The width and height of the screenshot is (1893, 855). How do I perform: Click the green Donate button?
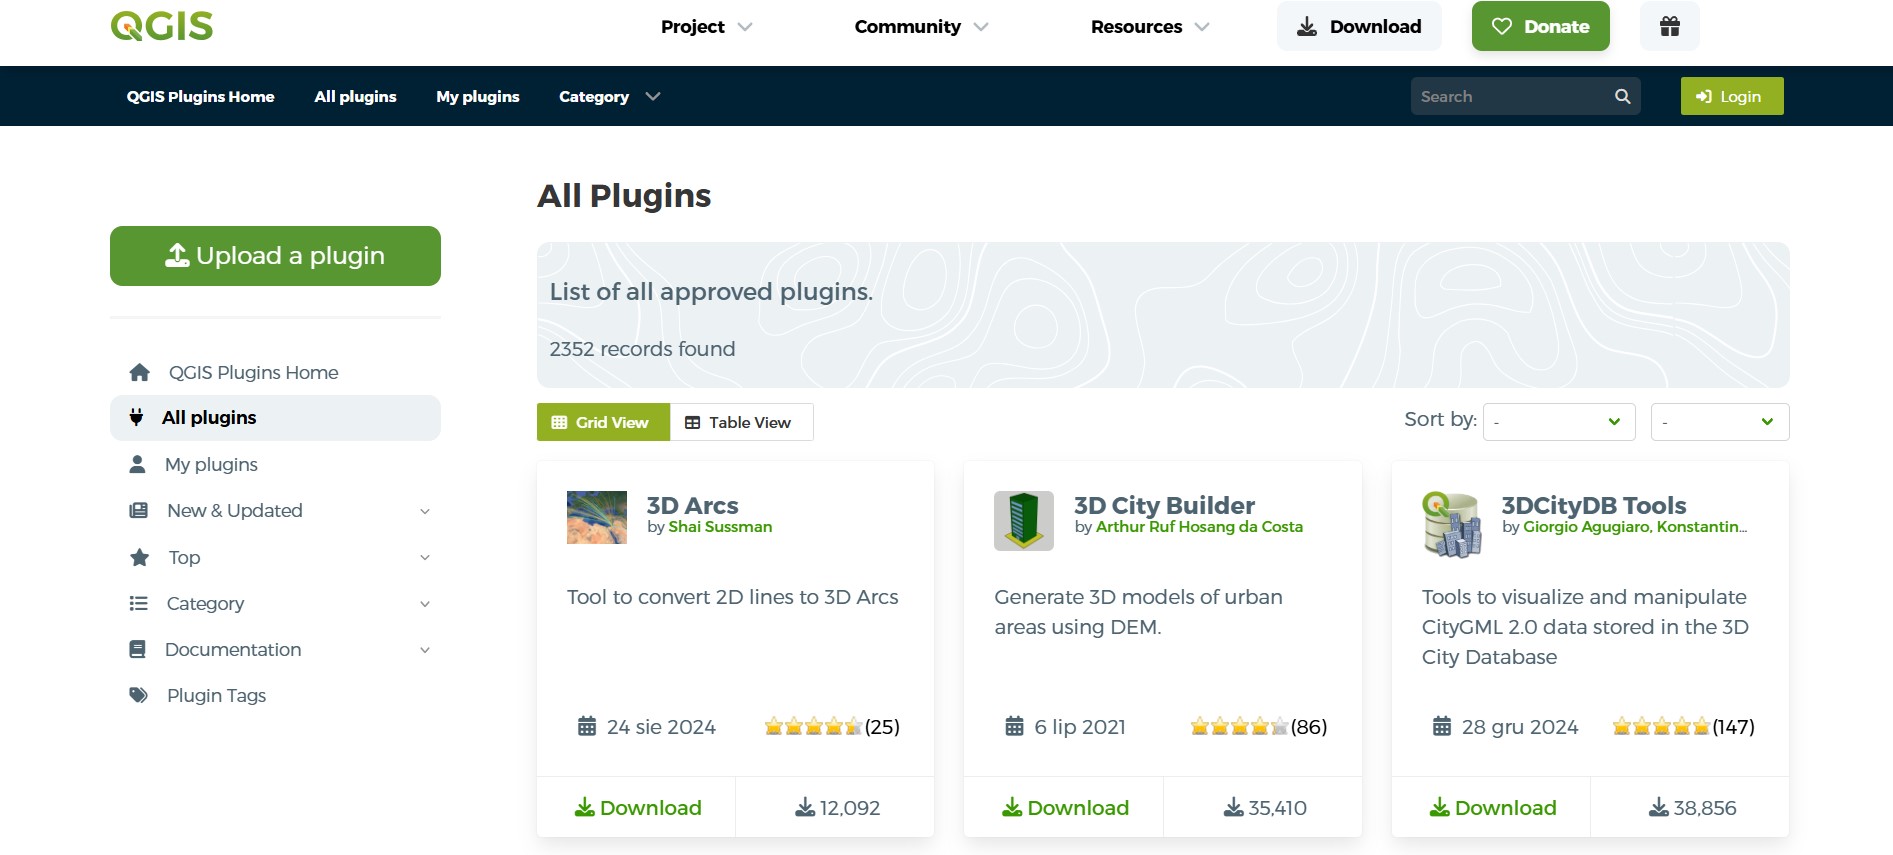tap(1540, 27)
